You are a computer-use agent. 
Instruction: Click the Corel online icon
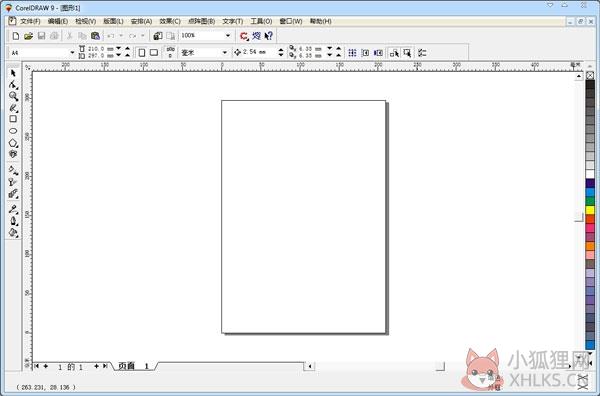256,36
